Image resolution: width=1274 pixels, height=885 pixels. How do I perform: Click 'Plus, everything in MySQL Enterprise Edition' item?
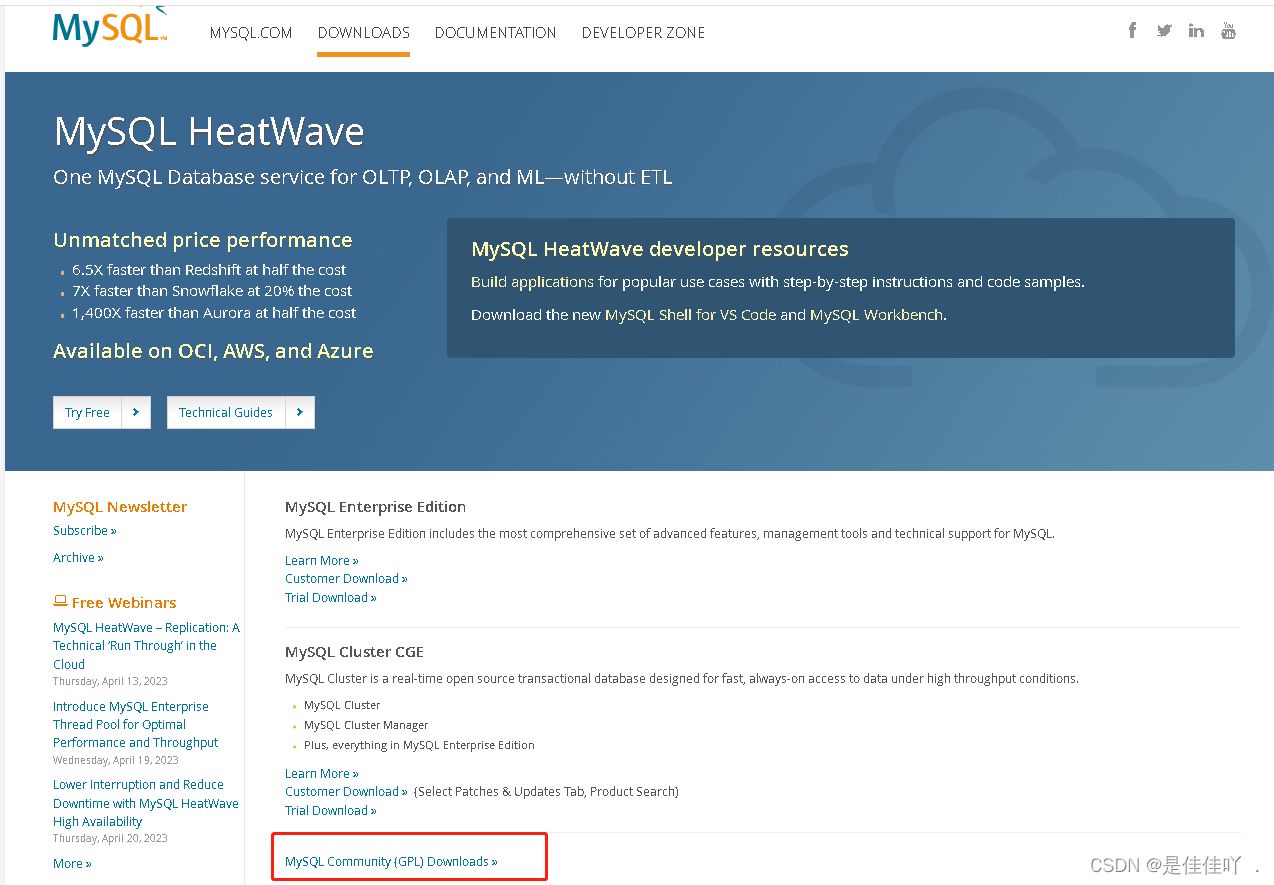(x=419, y=745)
